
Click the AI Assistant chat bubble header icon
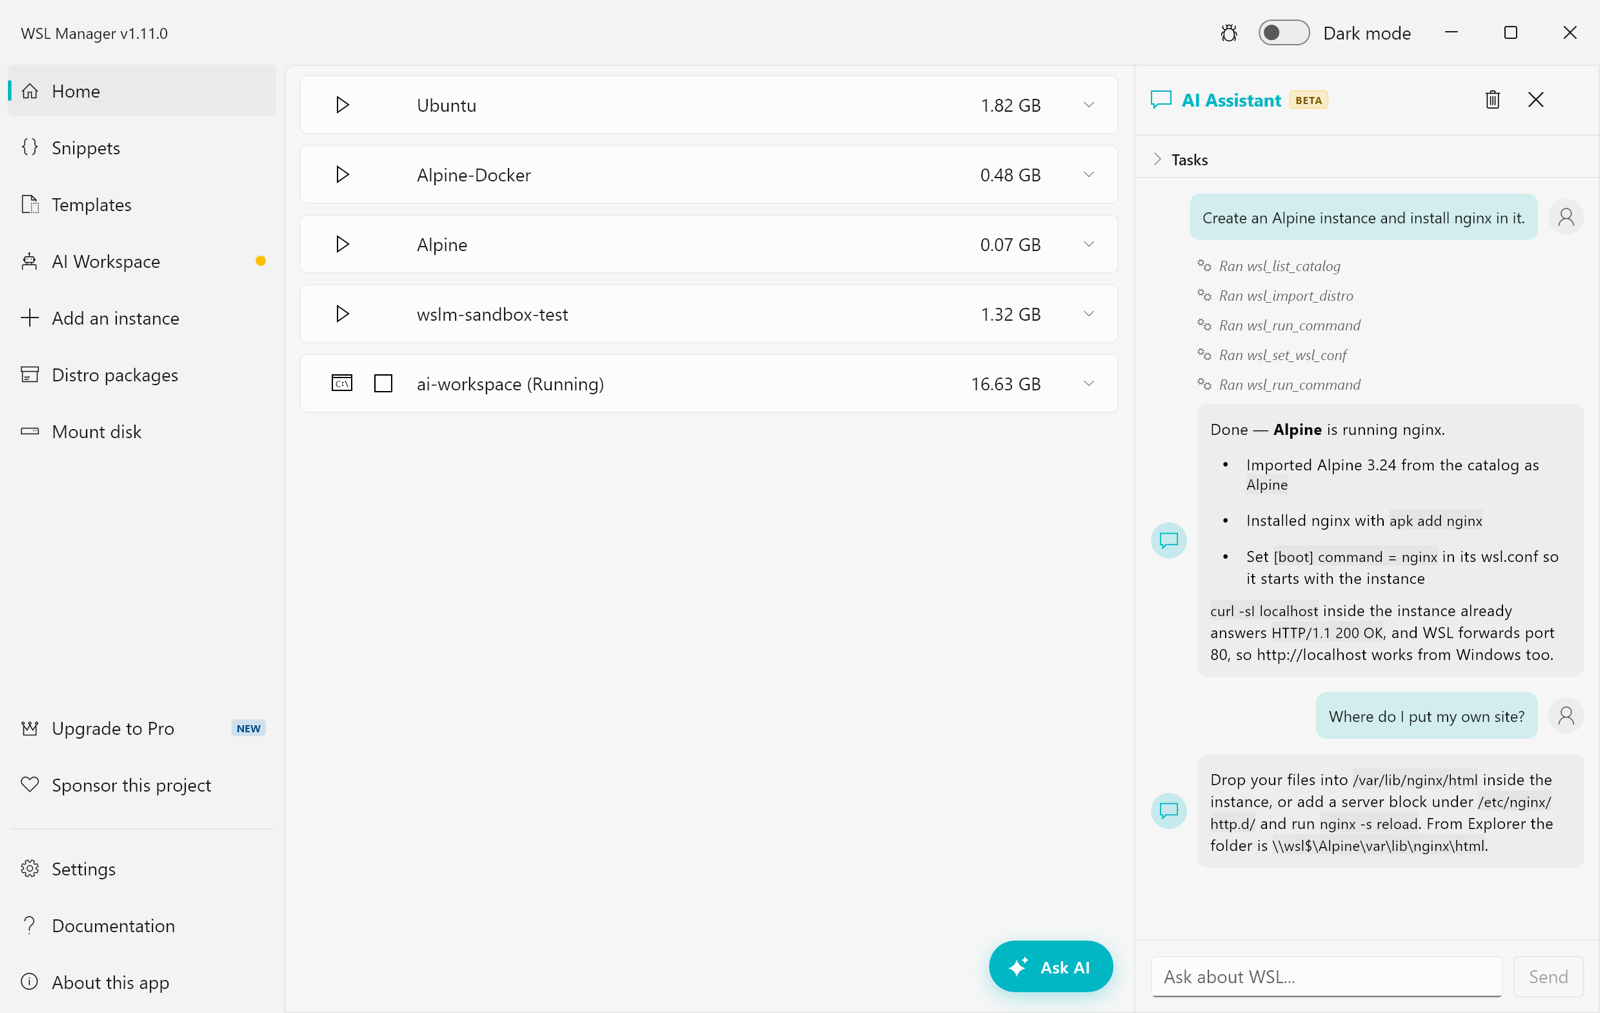click(x=1161, y=100)
